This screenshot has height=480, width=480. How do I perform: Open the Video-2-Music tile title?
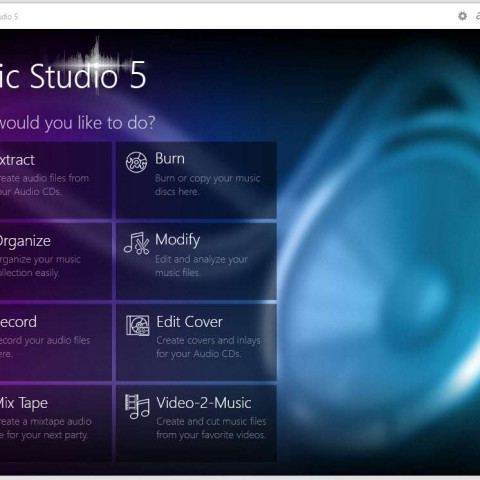pyautogui.click(x=204, y=403)
